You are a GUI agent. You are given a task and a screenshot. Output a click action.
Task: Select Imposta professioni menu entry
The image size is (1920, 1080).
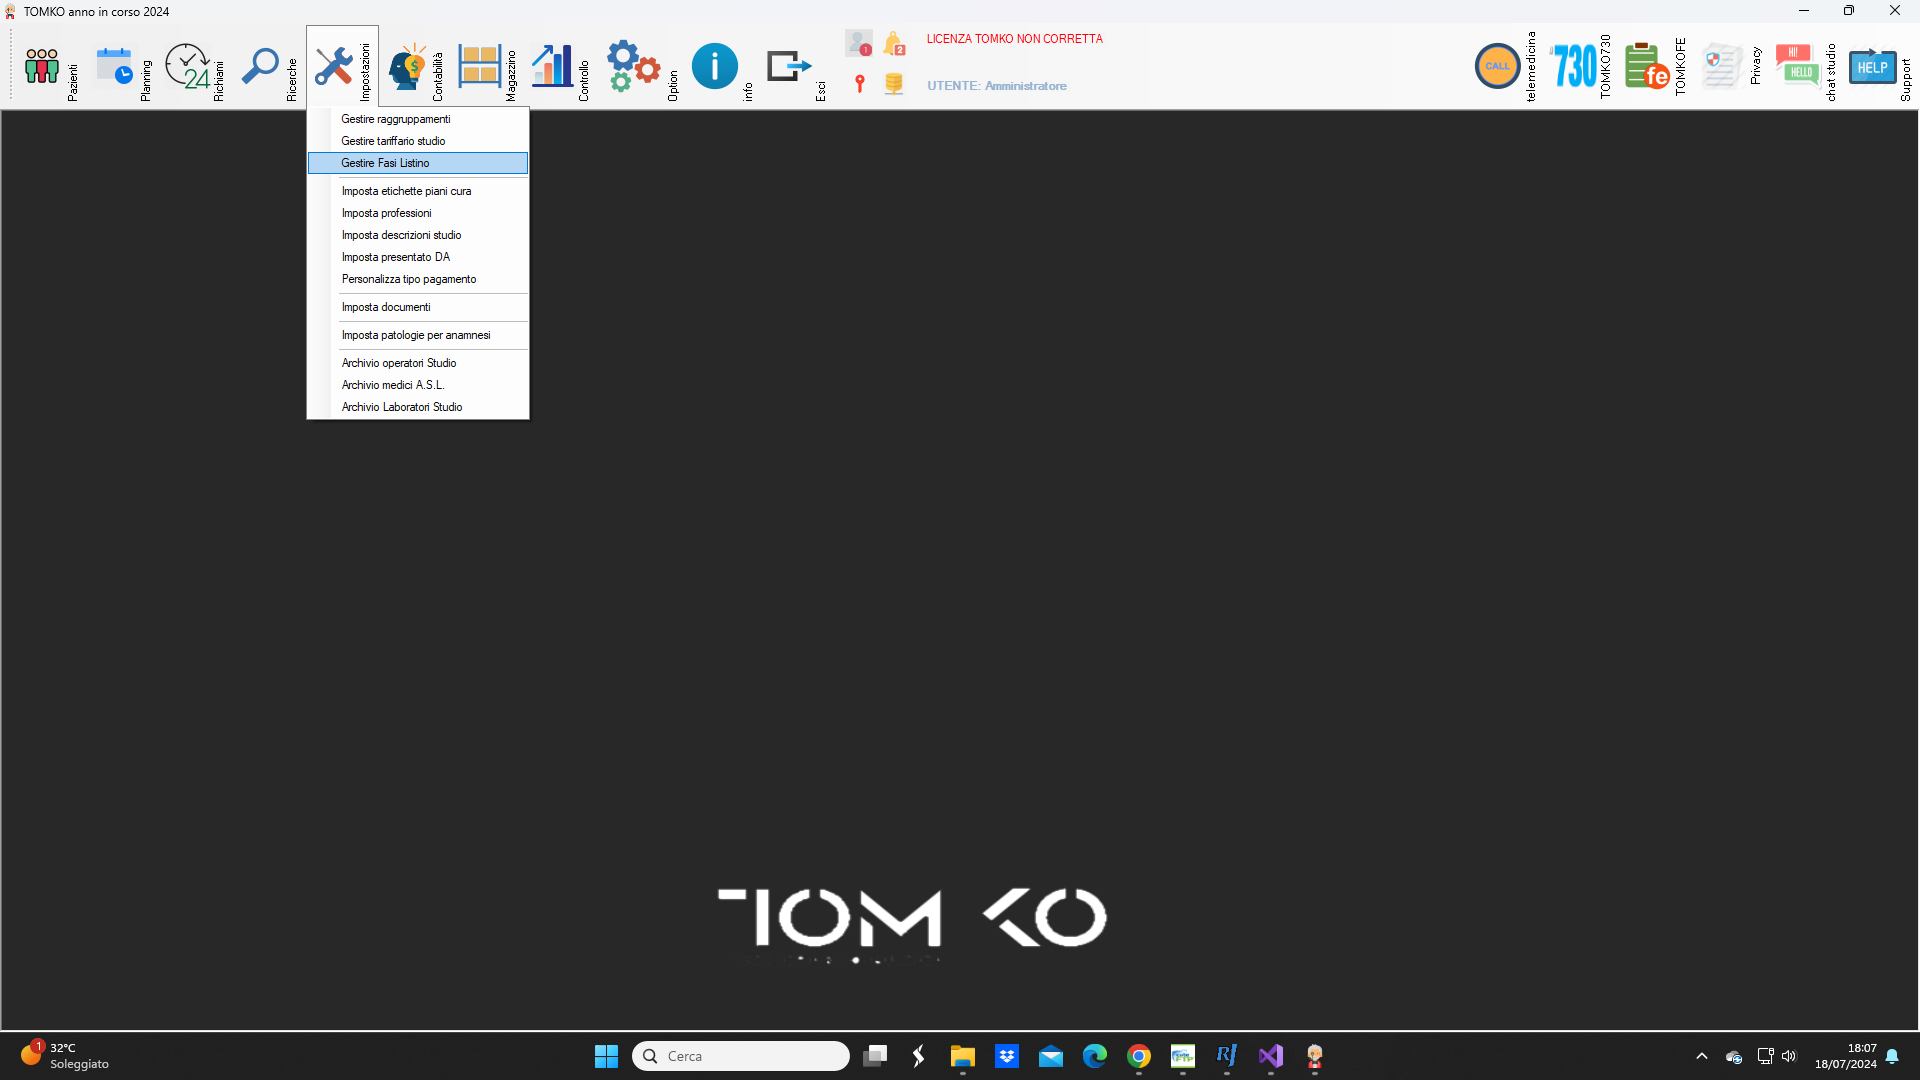pos(418,213)
